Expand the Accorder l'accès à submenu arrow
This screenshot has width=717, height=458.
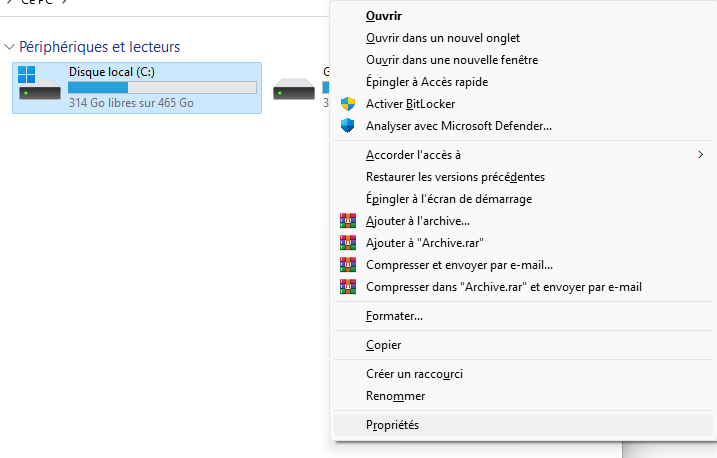[701, 155]
